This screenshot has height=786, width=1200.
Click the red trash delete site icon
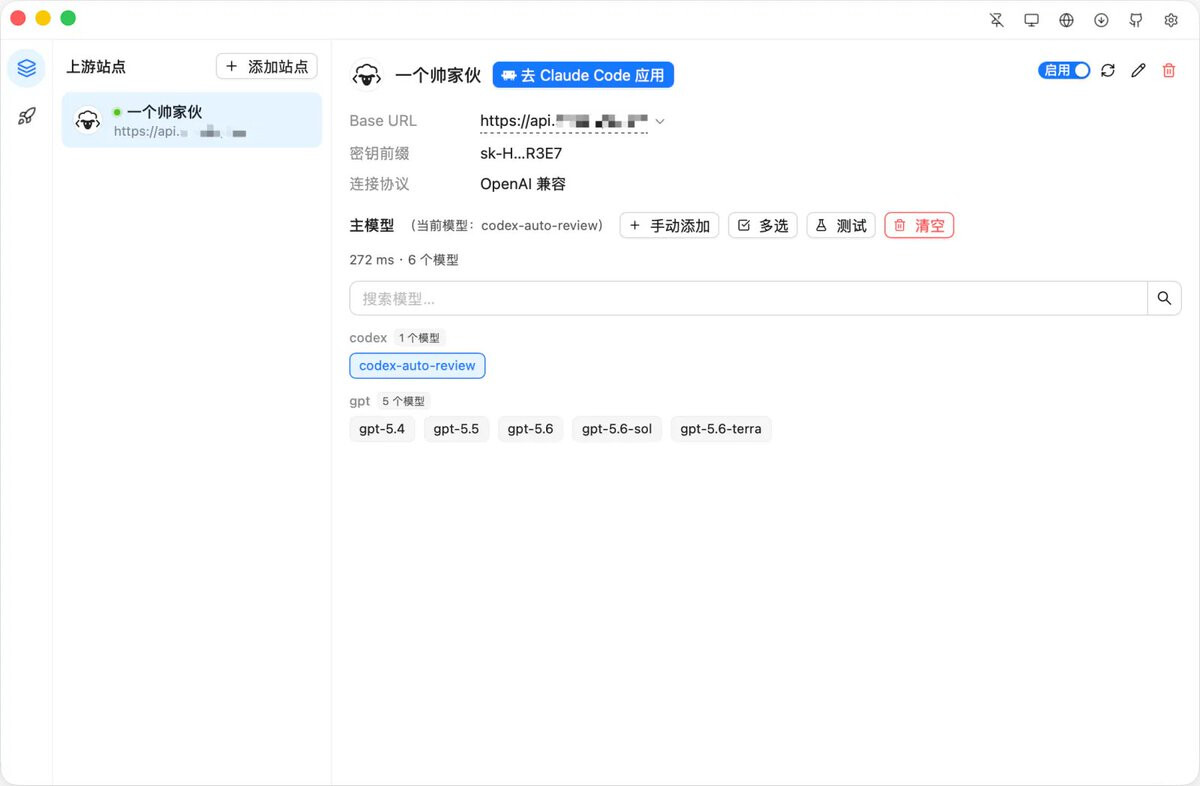1169,70
